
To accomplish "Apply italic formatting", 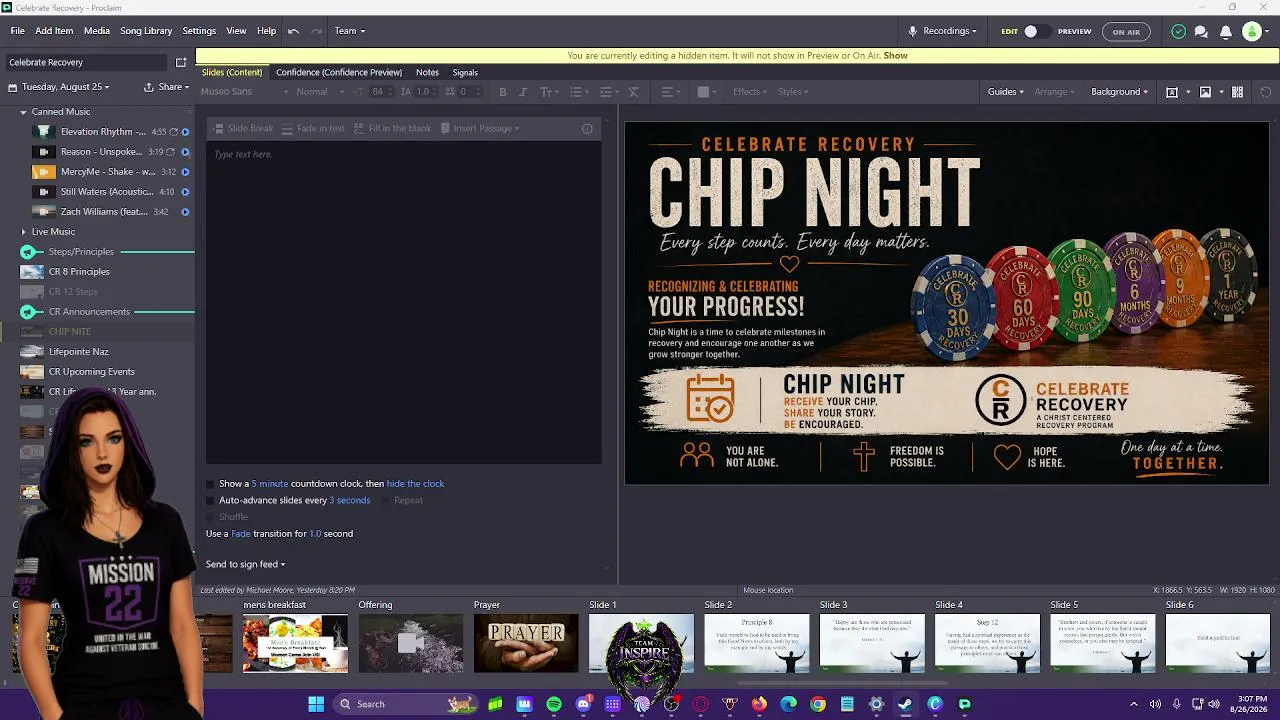I will click(x=523, y=92).
